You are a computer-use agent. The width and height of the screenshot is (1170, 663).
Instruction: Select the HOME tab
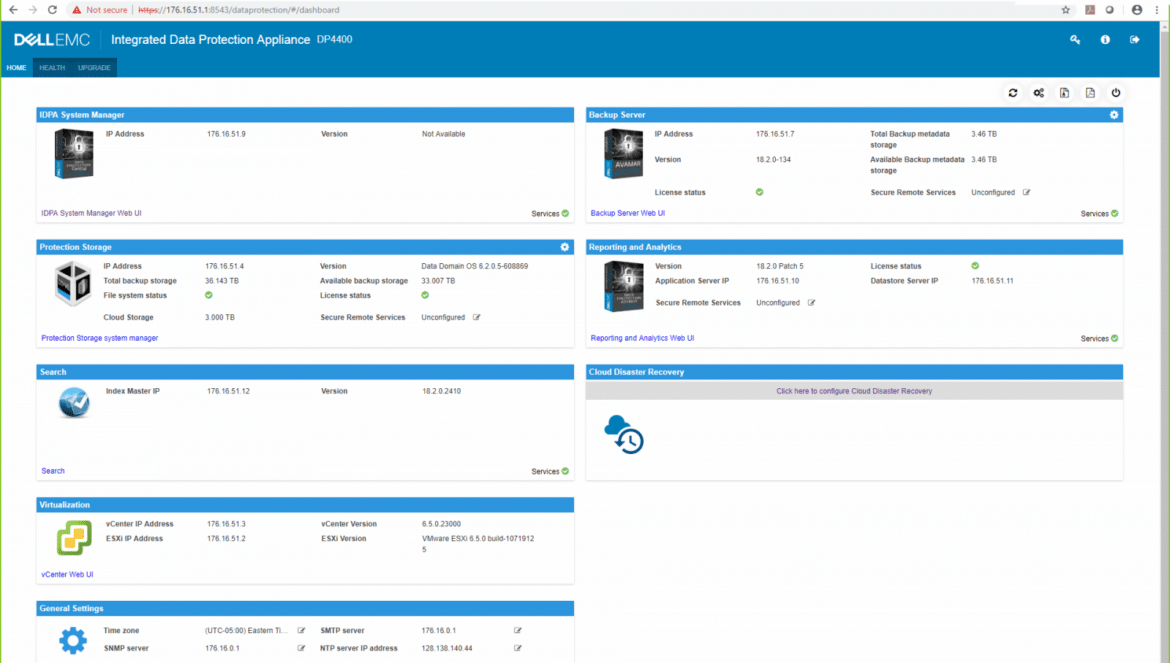pos(16,68)
